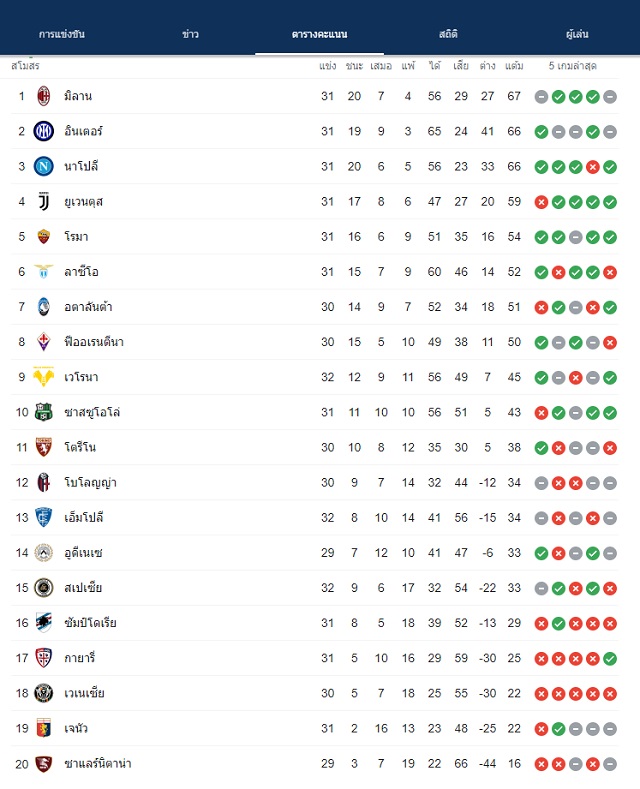
Task: Open the มิลาน team link
Action: (x=78, y=96)
